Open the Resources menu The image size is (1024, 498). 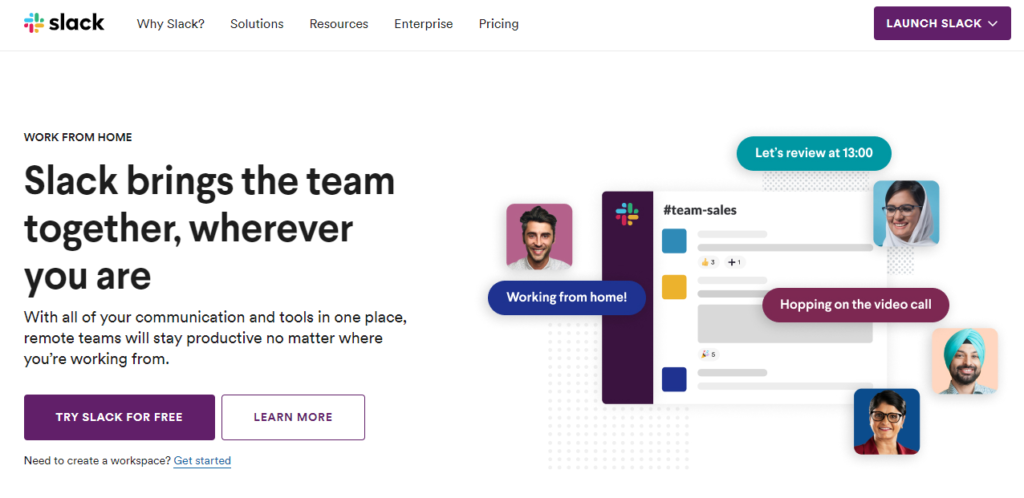339,24
